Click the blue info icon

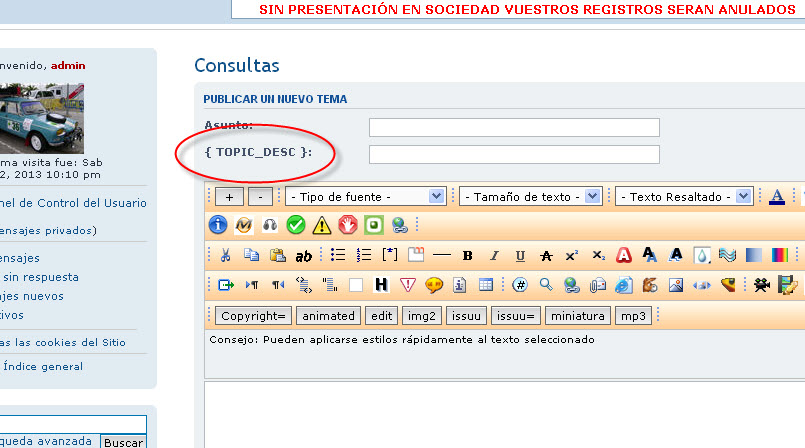click(x=218, y=225)
